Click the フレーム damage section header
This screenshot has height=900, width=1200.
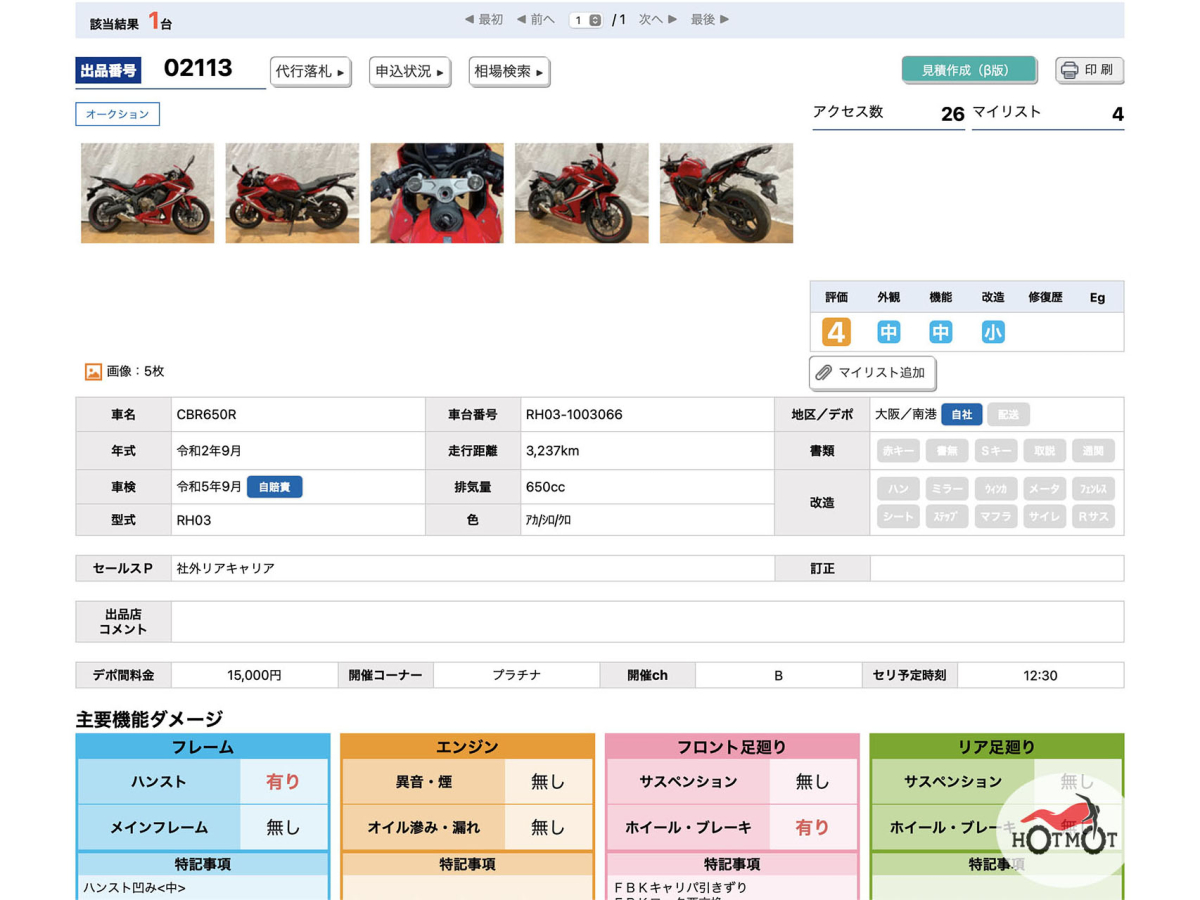tap(202, 746)
